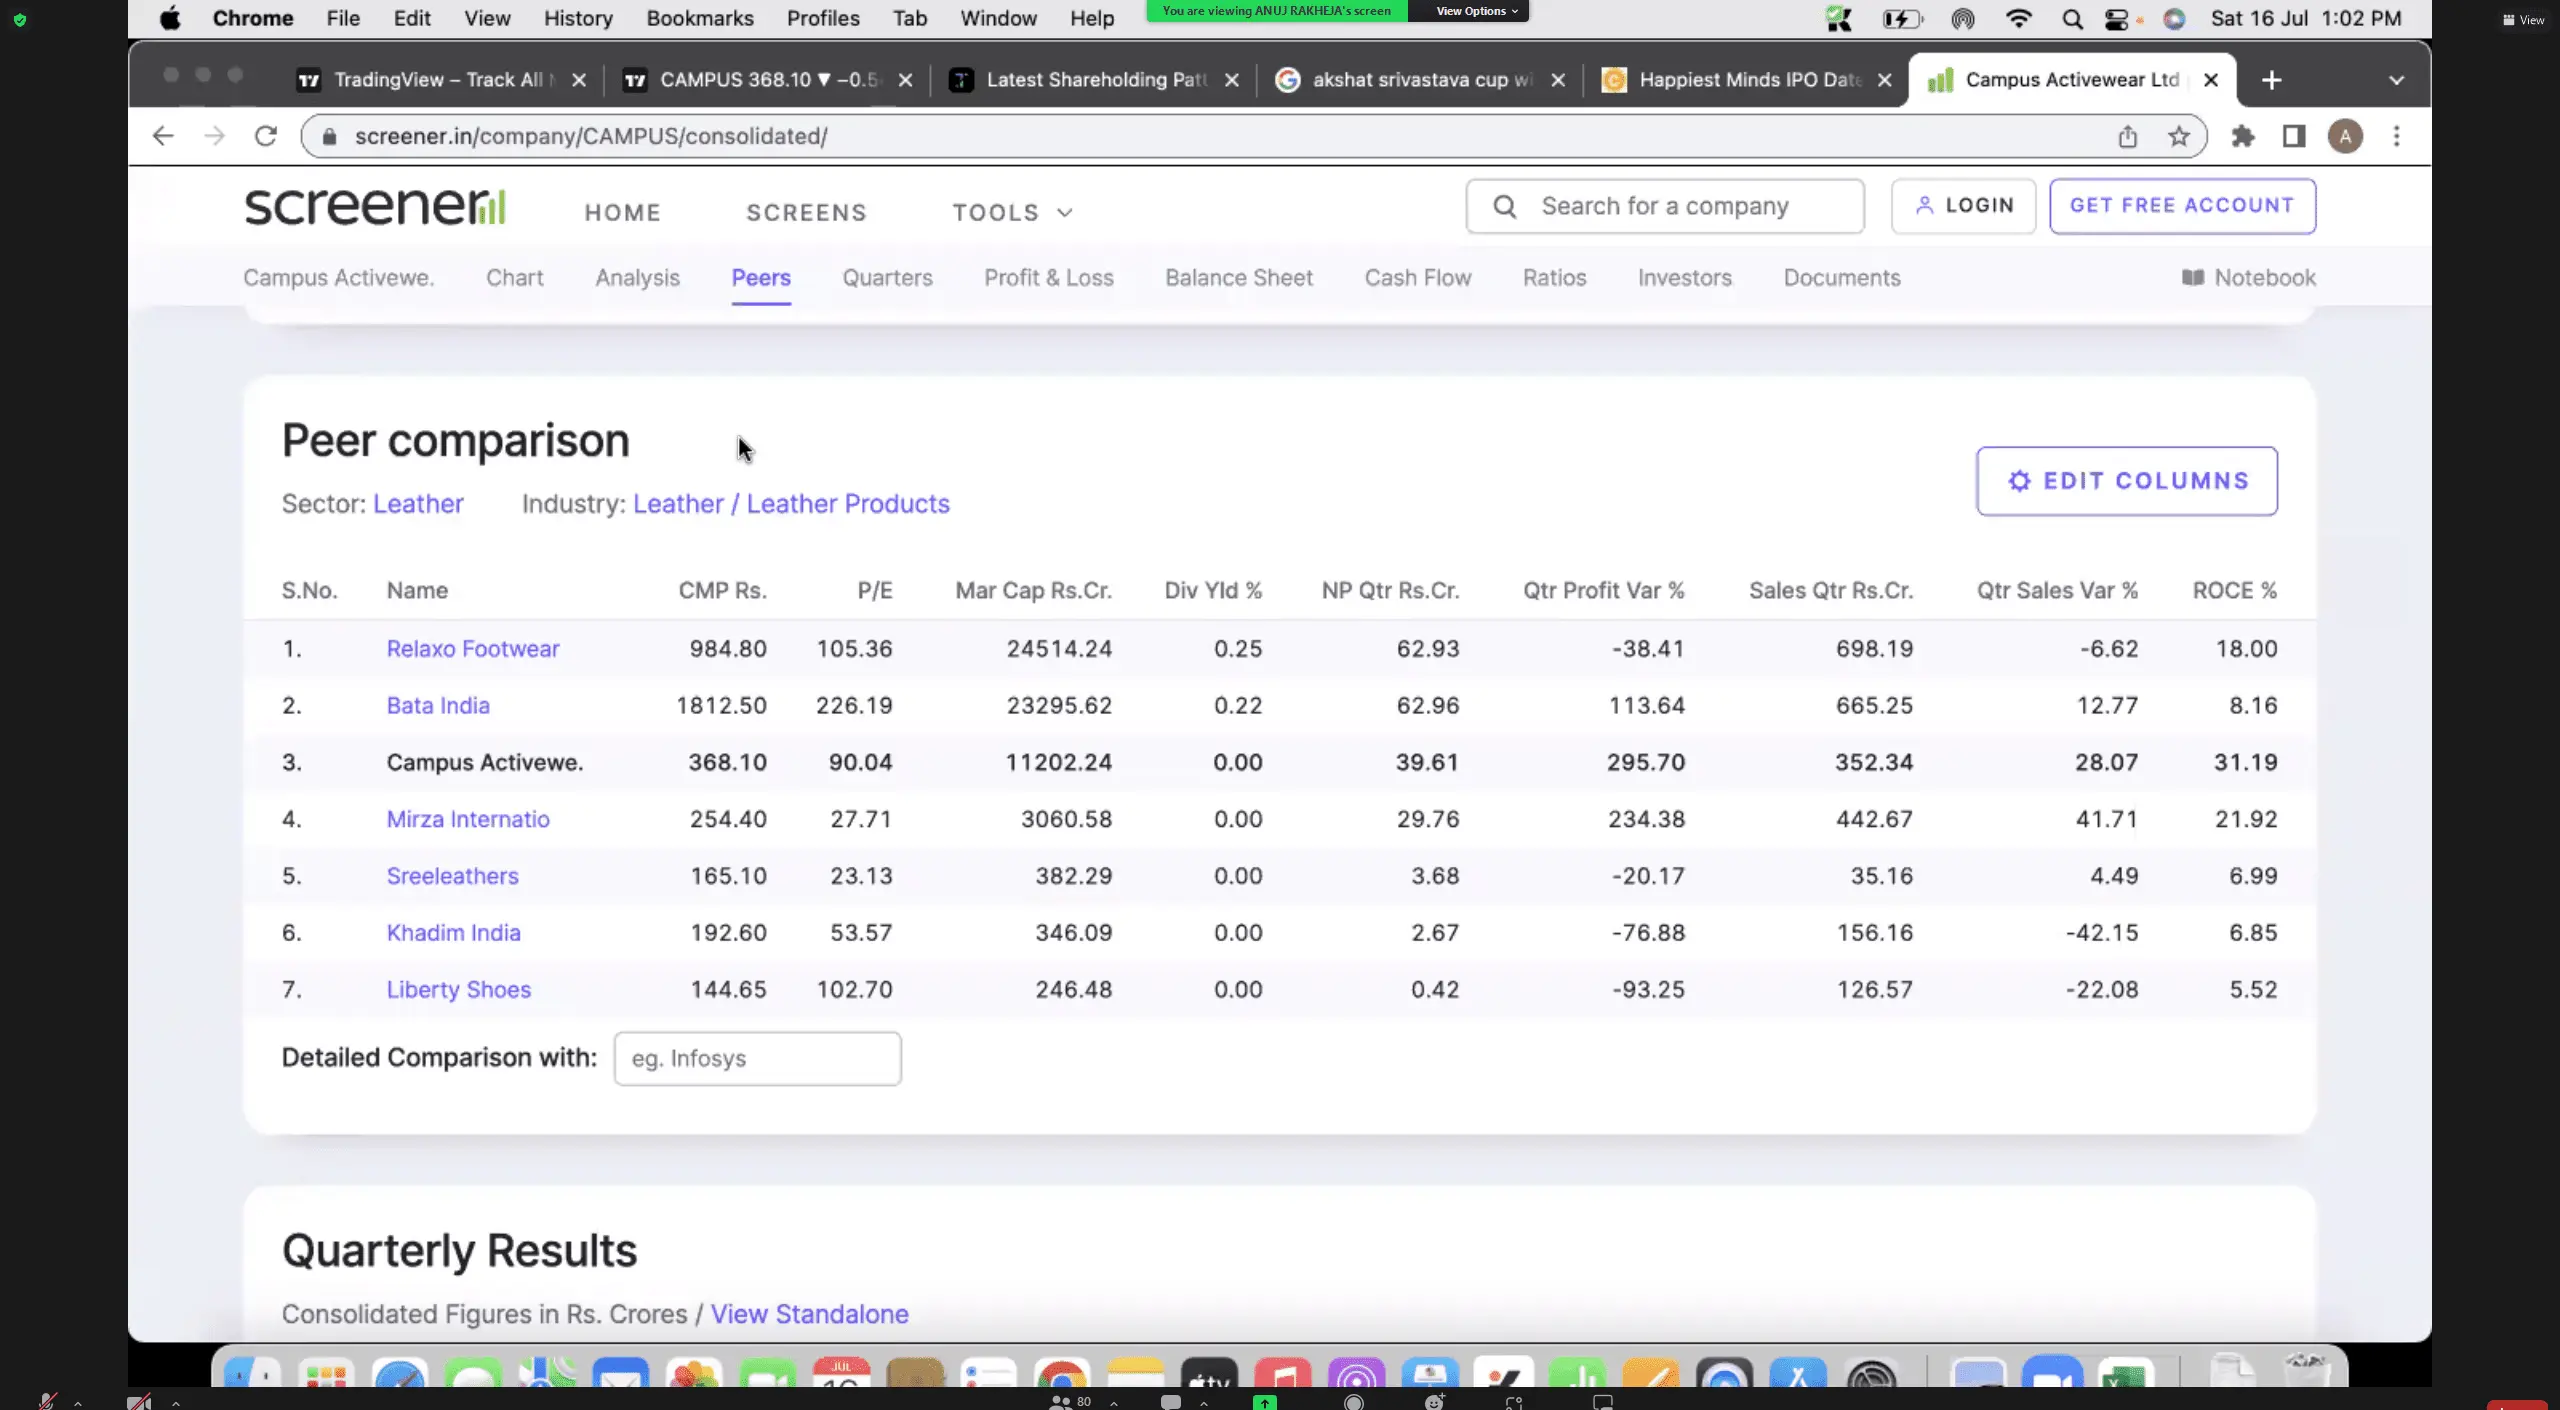This screenshot has height=1410, width=2560.
Task: Click the Detailed Comparison input field
Action: (x=757, y=1058)
